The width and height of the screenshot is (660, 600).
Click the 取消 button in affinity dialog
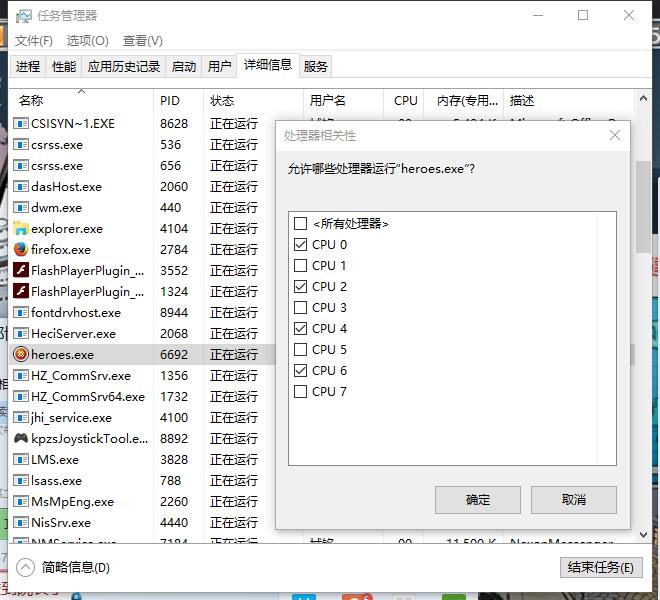click(574, 500)
